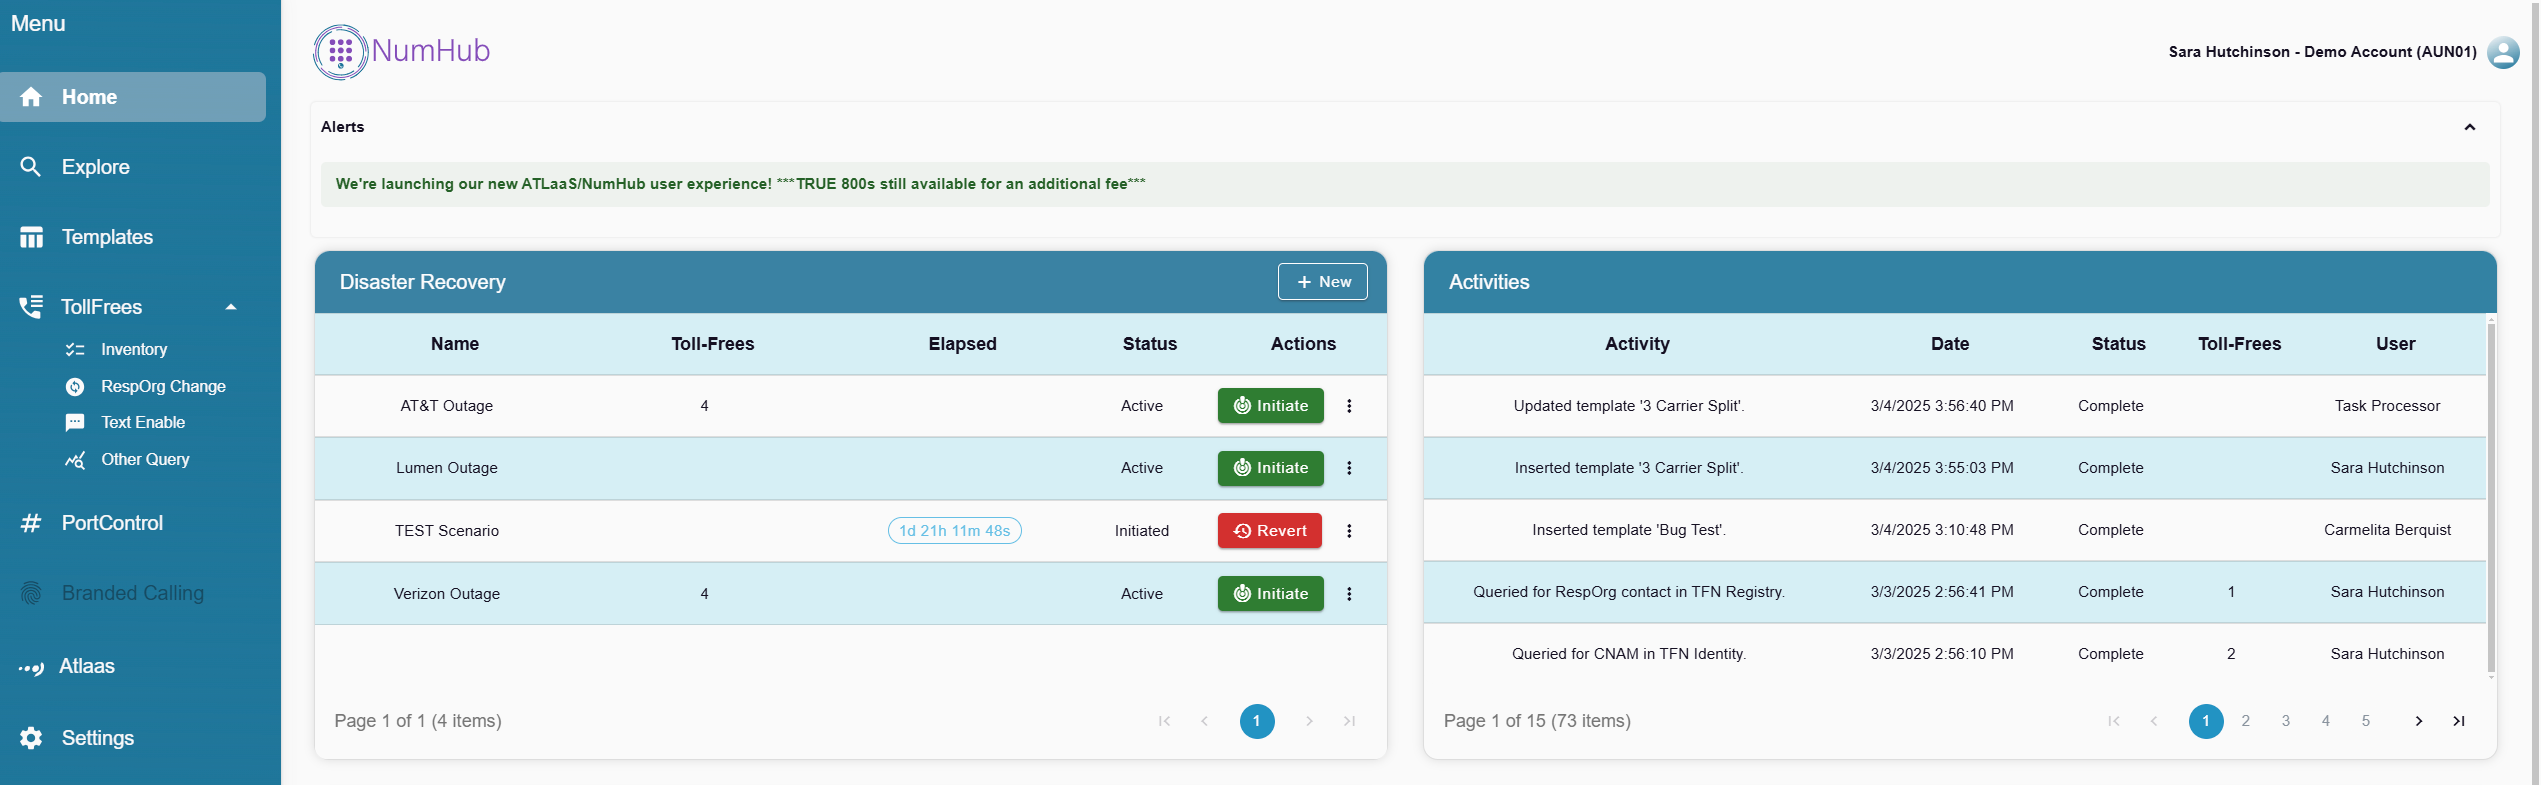Open Inventory under TollFrees
This screenshot has height=785, width=2541.
tap(133, 349)
